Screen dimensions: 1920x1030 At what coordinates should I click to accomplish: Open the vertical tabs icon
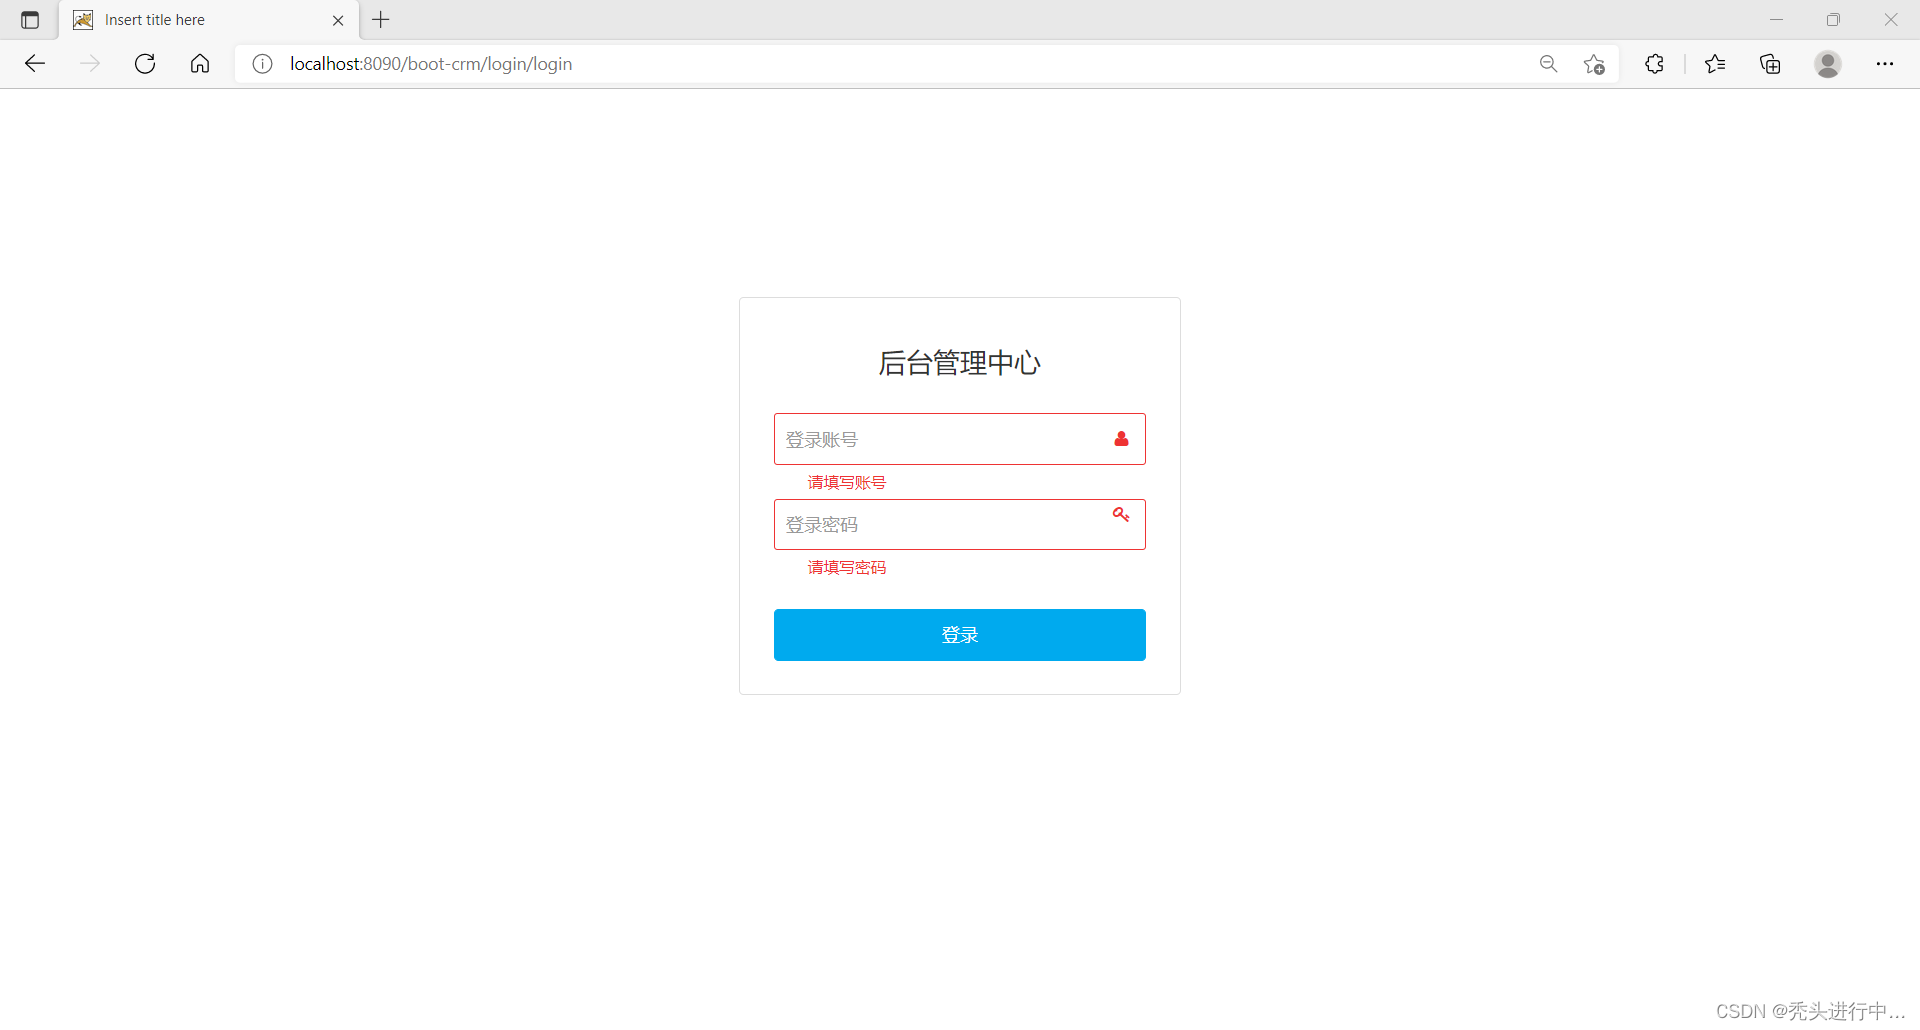point(29,19)
